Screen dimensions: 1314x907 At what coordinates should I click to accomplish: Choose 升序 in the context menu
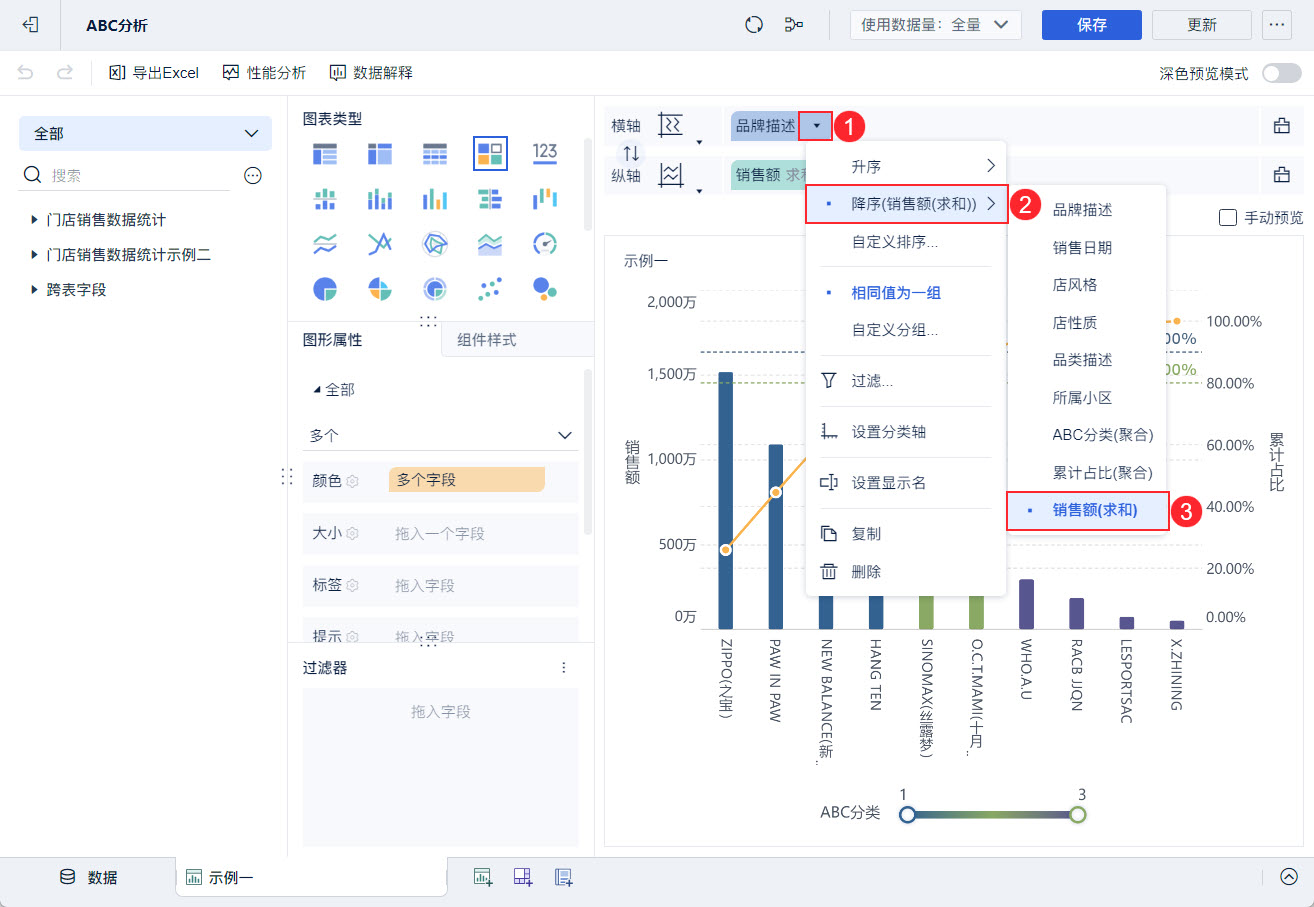coord(906,166)
